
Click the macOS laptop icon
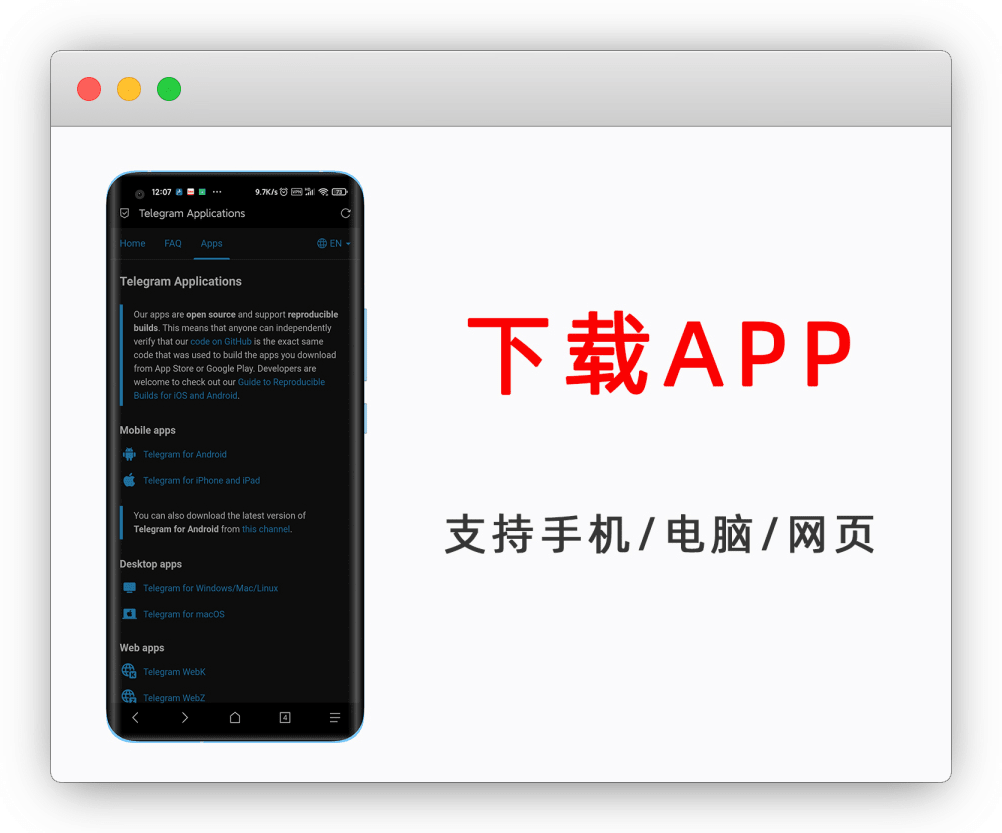[129, 614]
